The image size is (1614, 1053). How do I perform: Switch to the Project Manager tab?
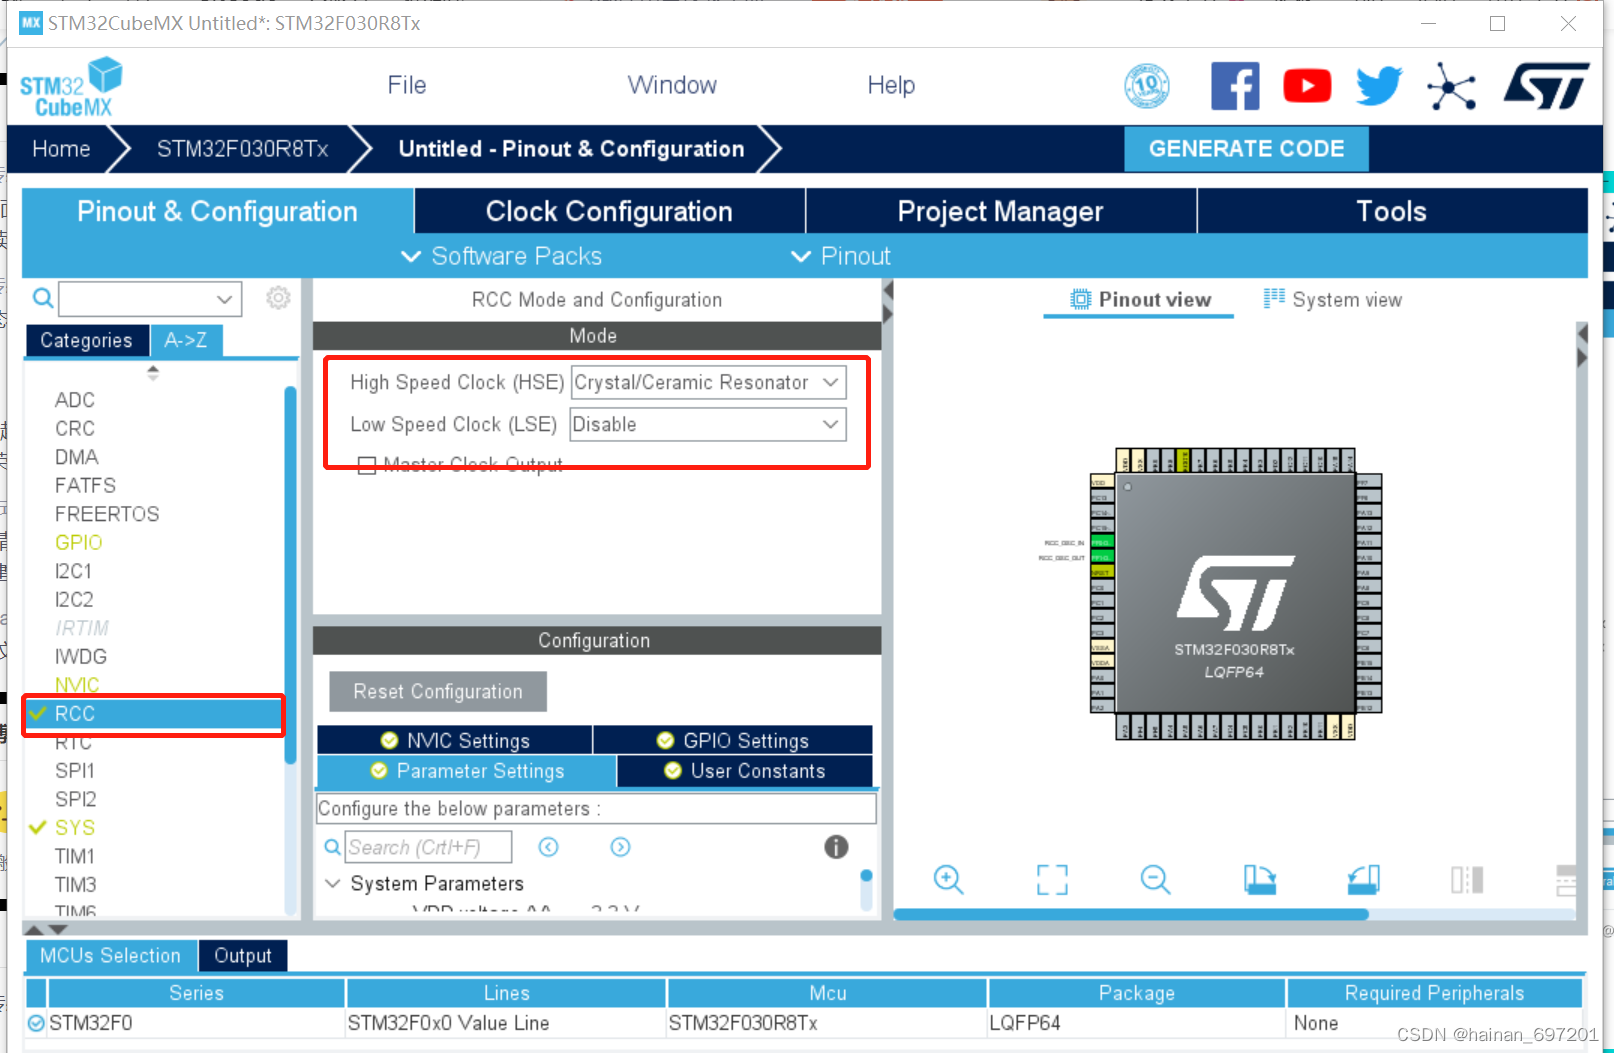point(1000,211)
